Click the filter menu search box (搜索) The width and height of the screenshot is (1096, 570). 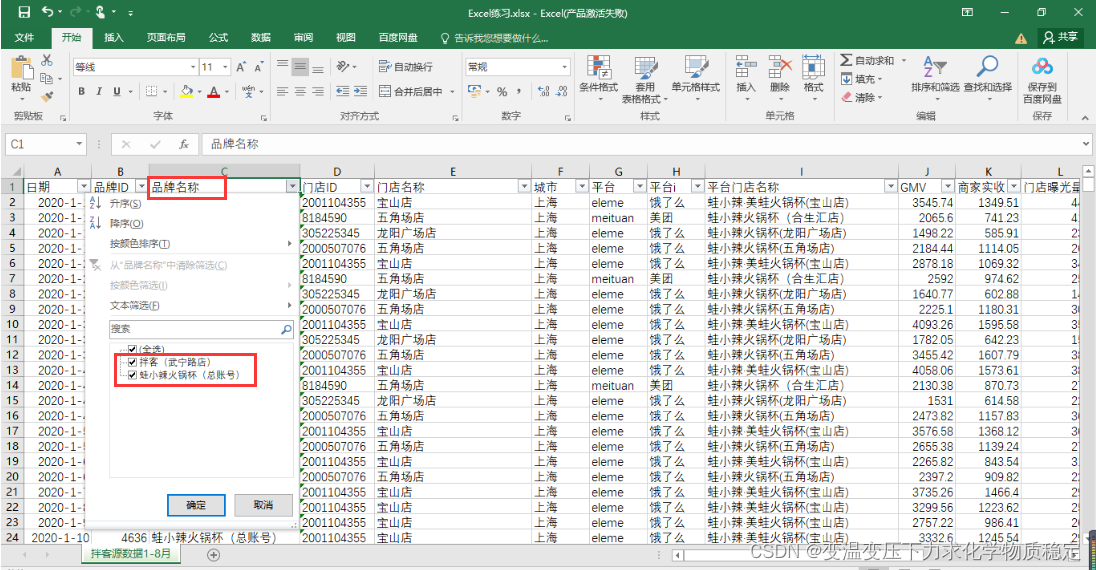coord(201,329)
